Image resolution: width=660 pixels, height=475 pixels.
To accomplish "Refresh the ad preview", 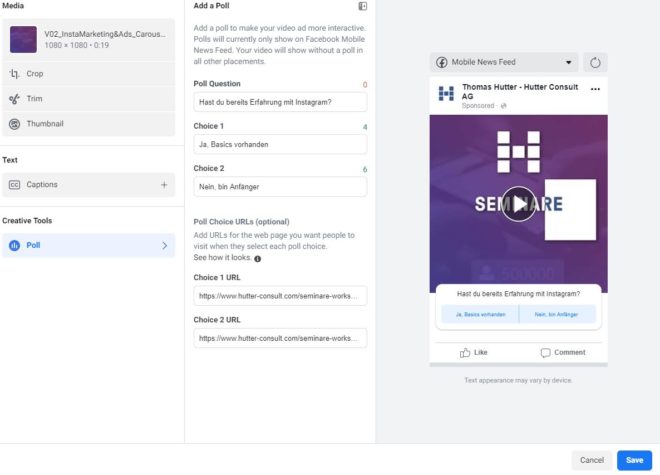I will [x=595, y=63].
